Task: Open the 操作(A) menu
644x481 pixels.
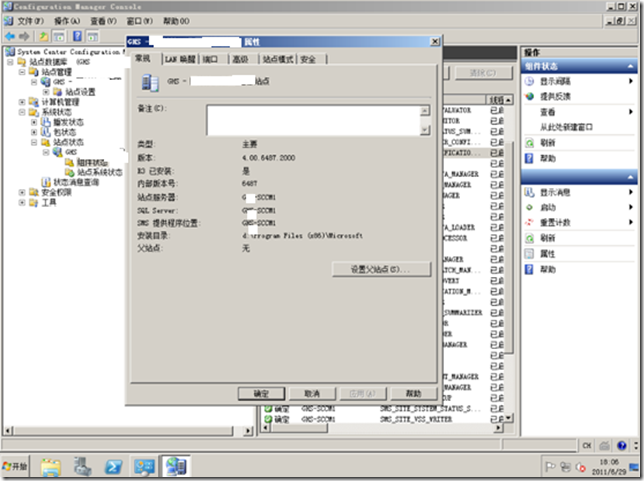Action: point(67,21)
